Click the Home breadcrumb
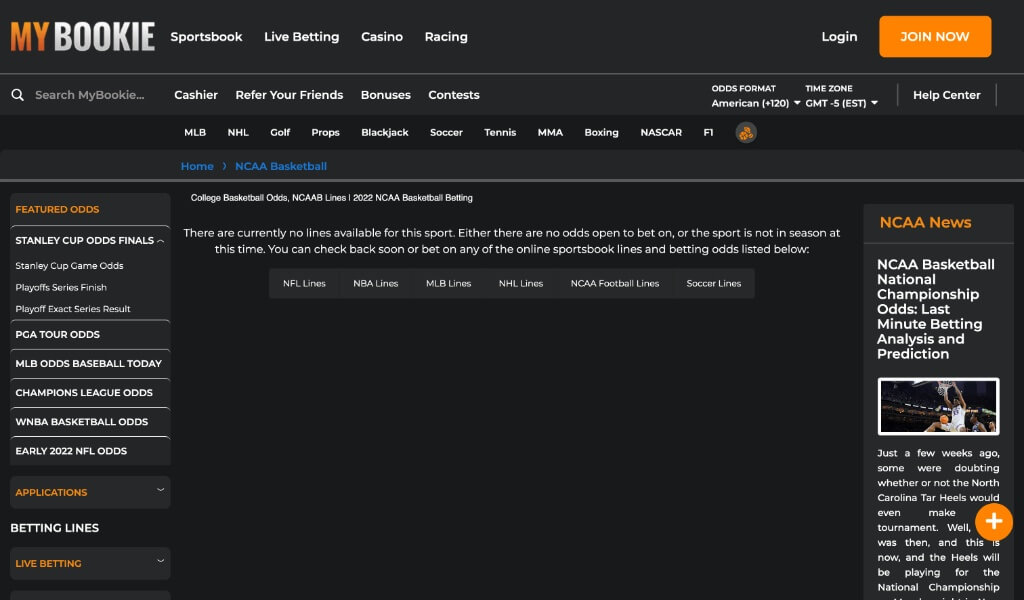The image size is (1024, 600). pyautogui.click(x=197, y=166)
